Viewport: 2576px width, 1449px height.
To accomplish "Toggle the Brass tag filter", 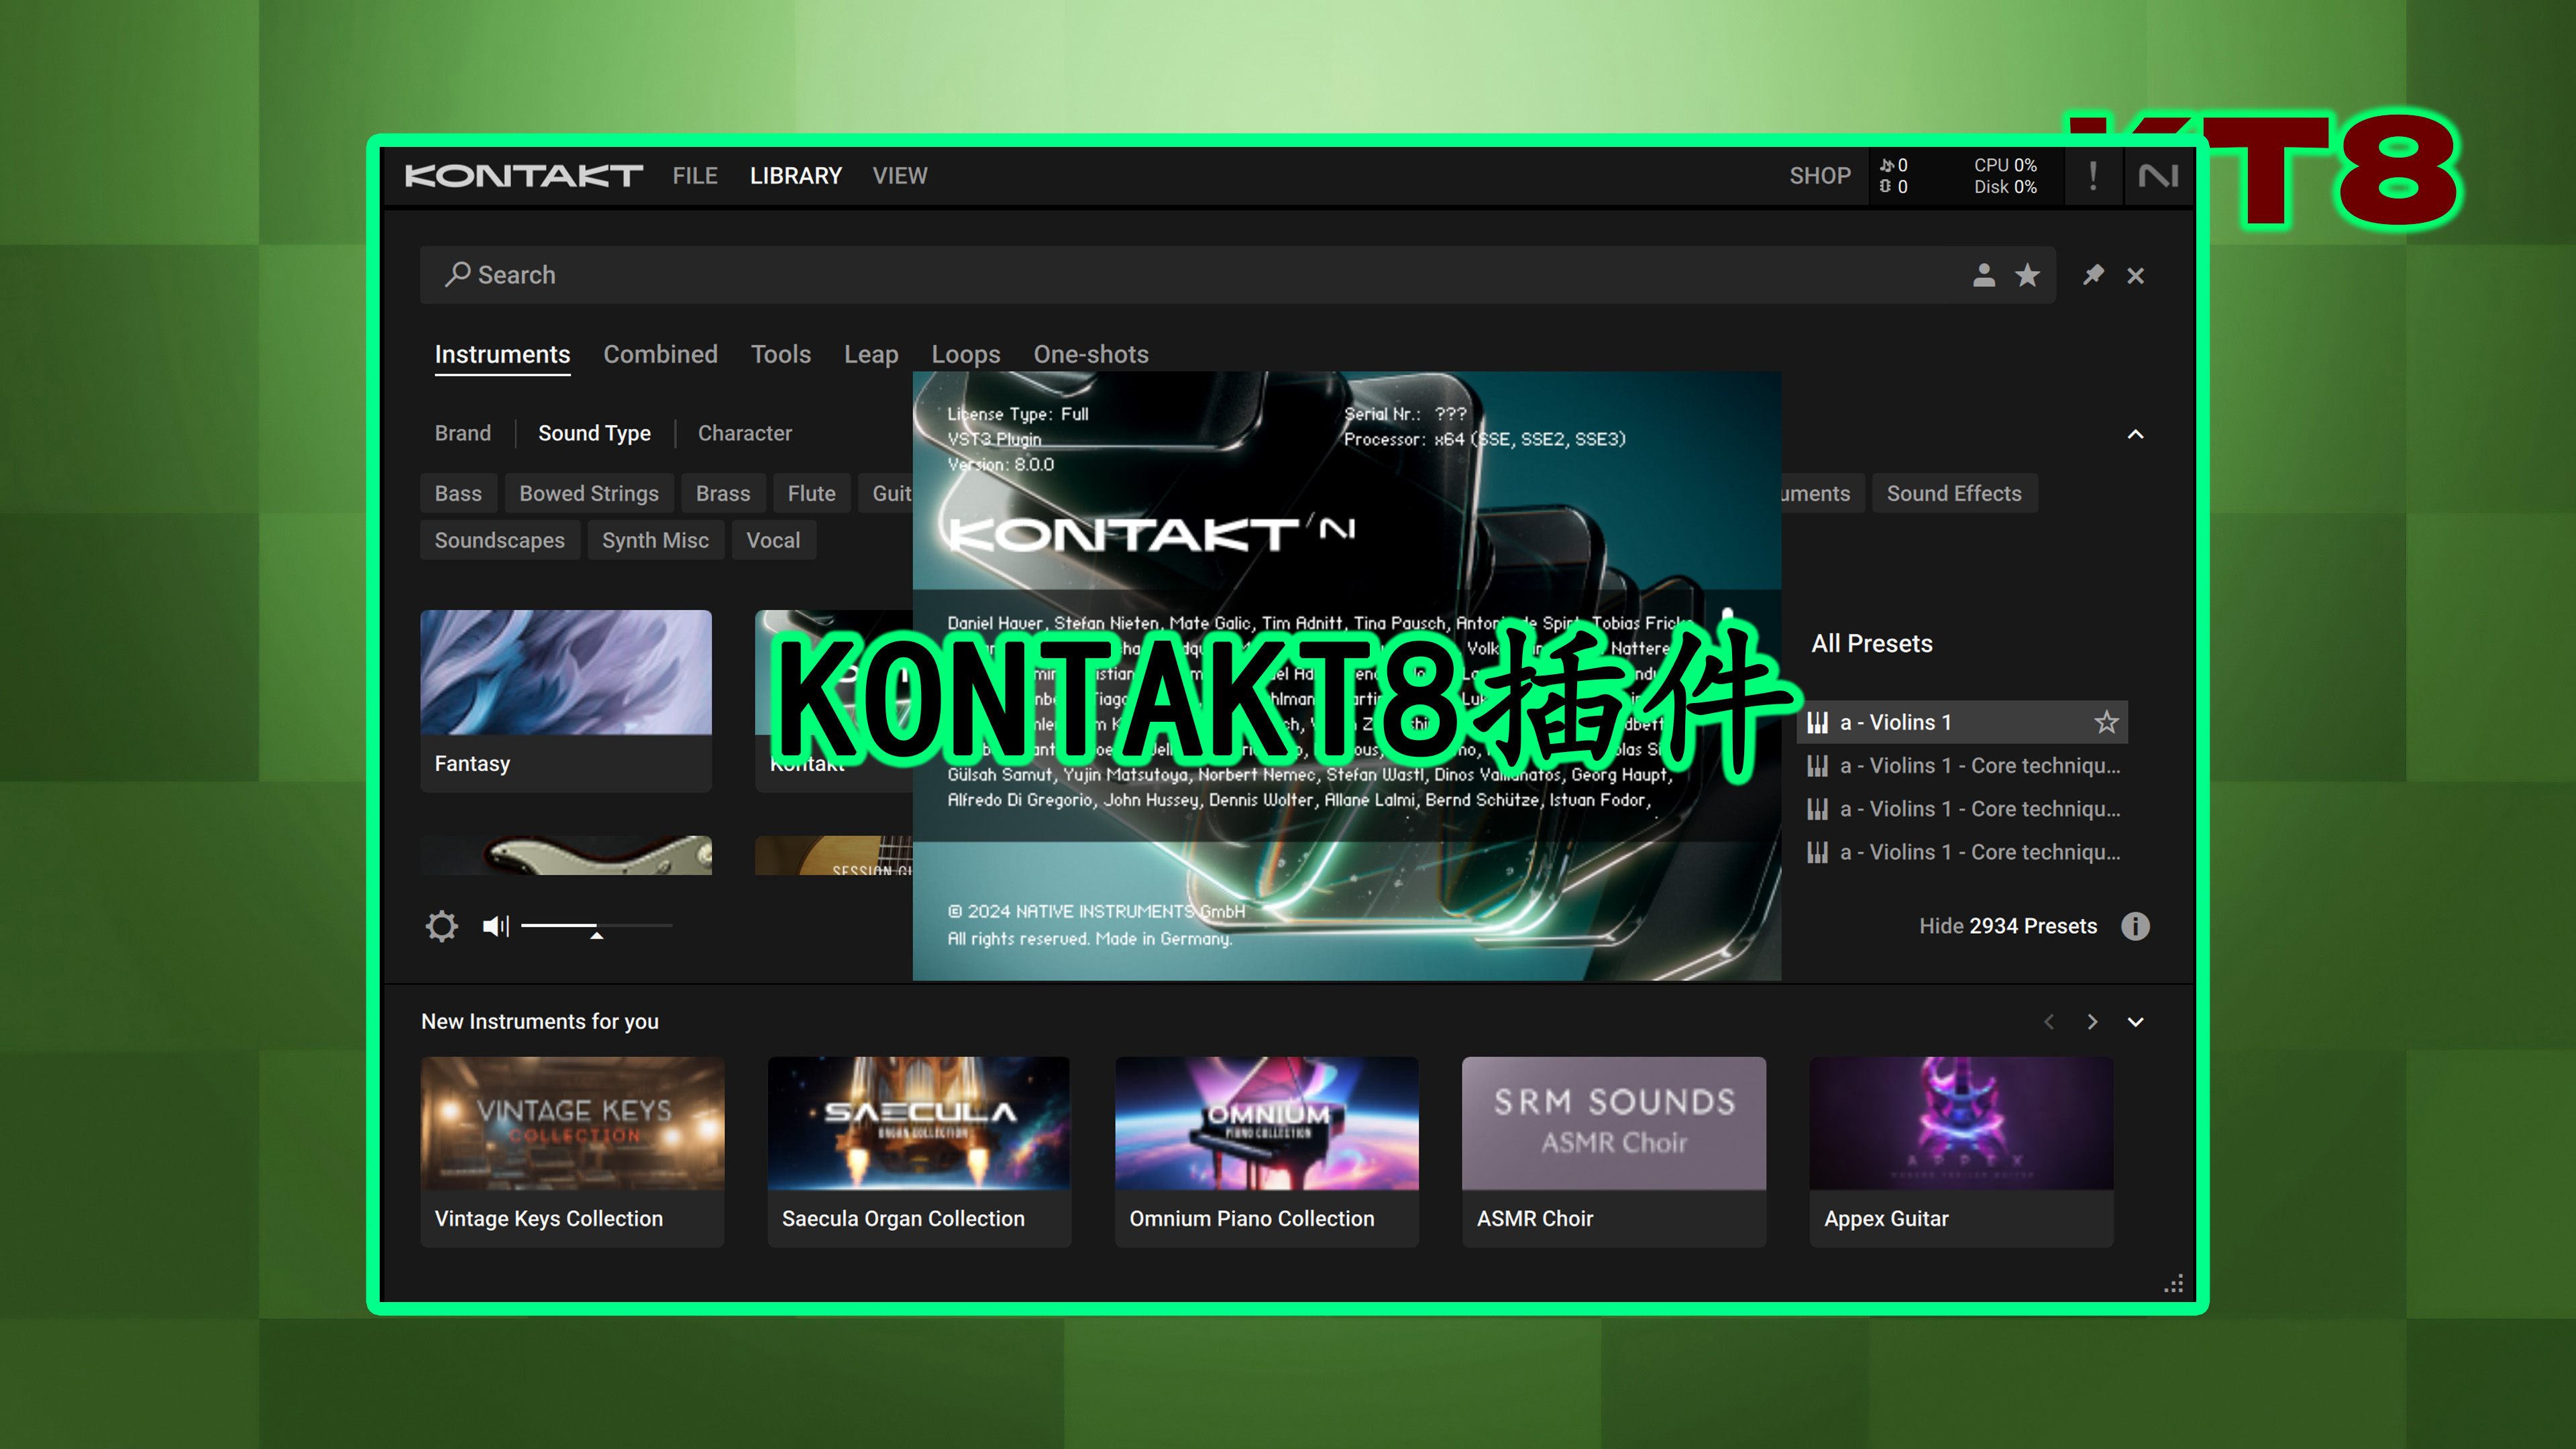I will pos(723,493).
